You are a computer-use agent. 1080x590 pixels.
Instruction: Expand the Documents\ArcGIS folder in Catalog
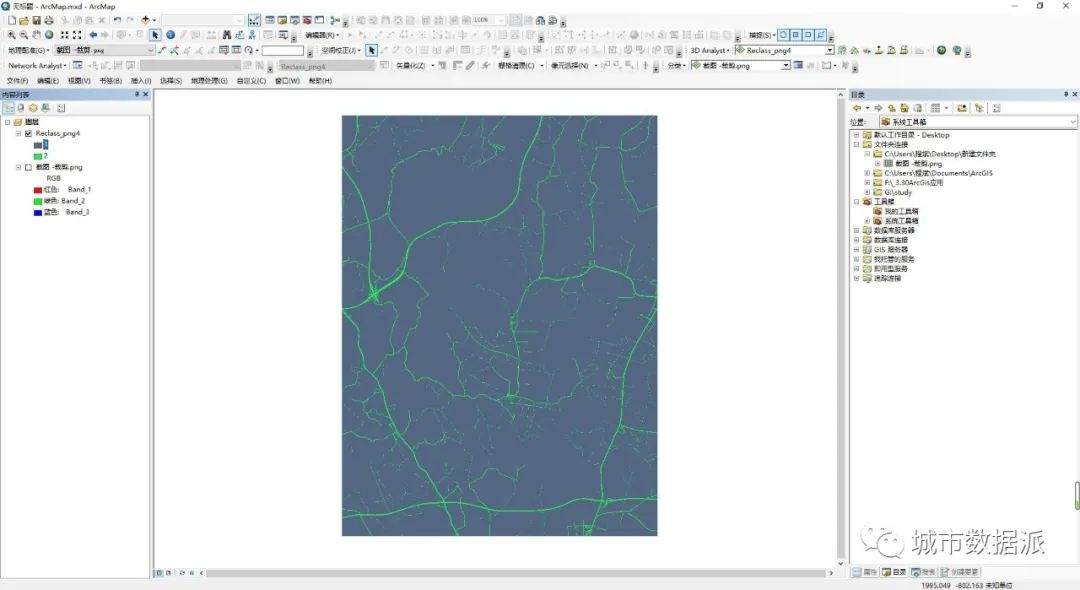coord(867,173)
